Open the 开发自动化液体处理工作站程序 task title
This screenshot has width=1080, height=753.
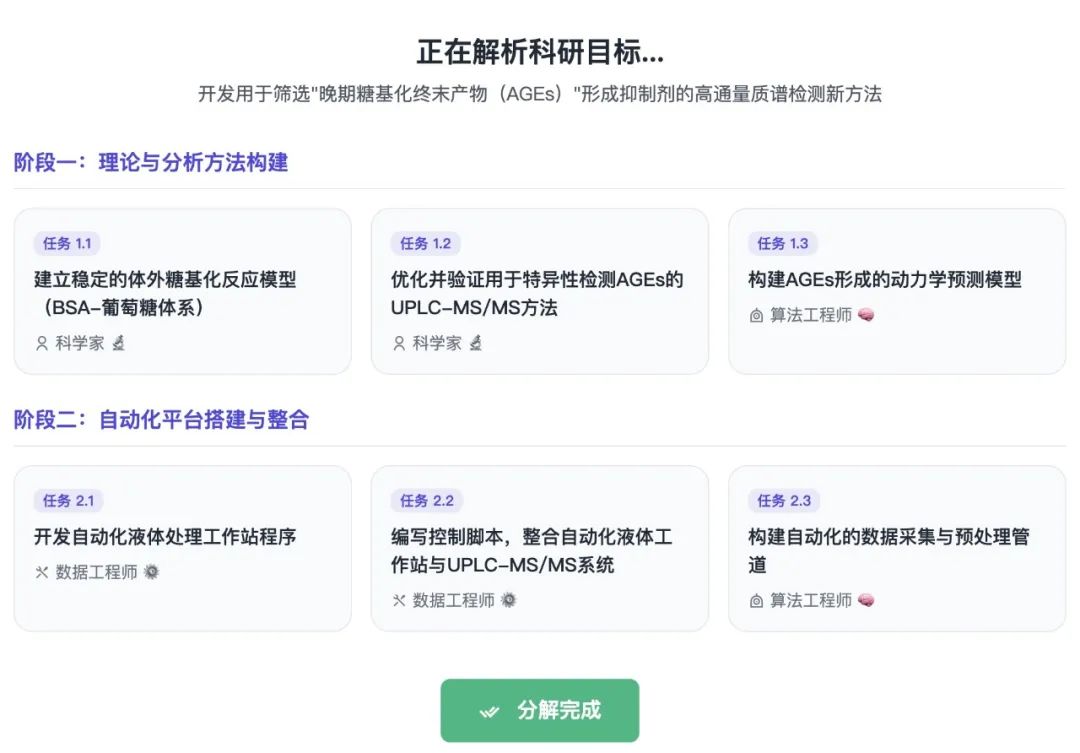(x=165, y=537)
